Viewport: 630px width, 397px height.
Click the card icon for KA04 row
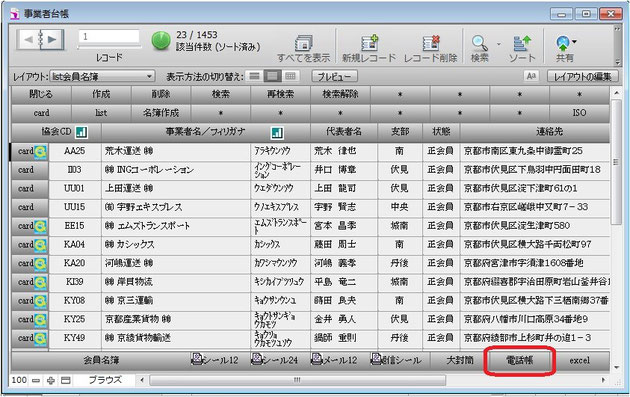tap(40, 245)
